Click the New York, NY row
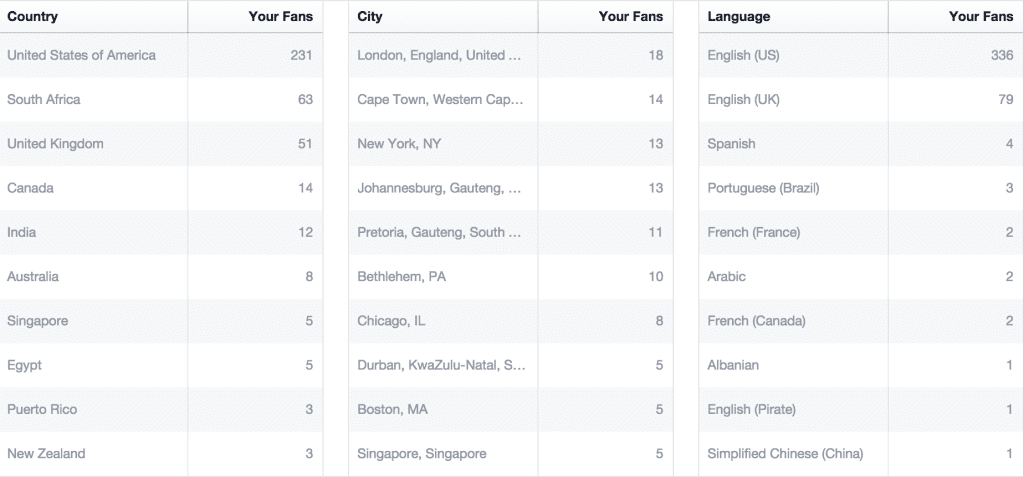The image size is (1024, 477). click(x=511, y=144)
